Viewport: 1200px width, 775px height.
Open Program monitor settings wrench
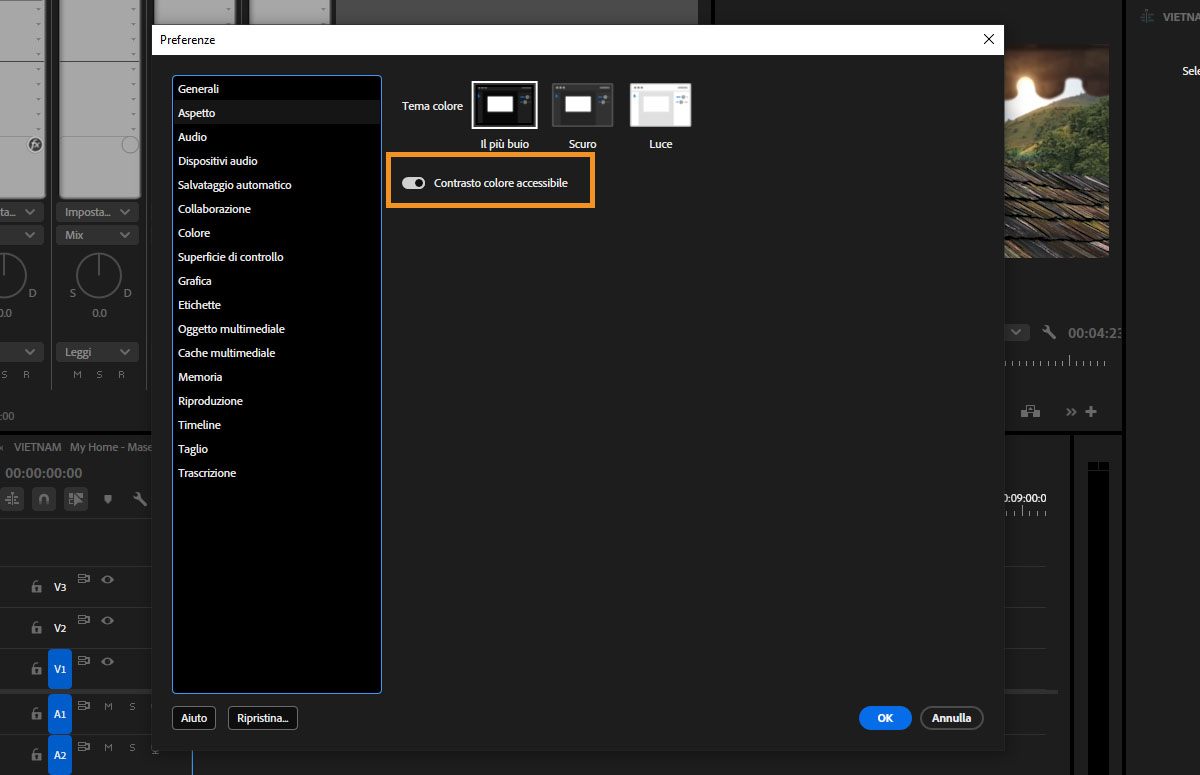(1049, 332)
